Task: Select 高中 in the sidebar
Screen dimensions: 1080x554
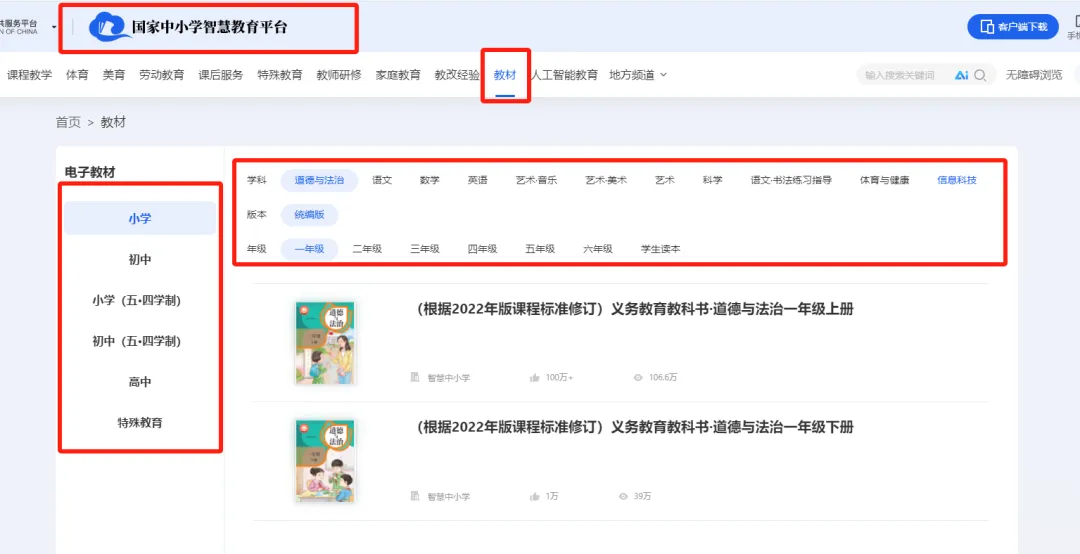Action: click(x=140, y=382)
